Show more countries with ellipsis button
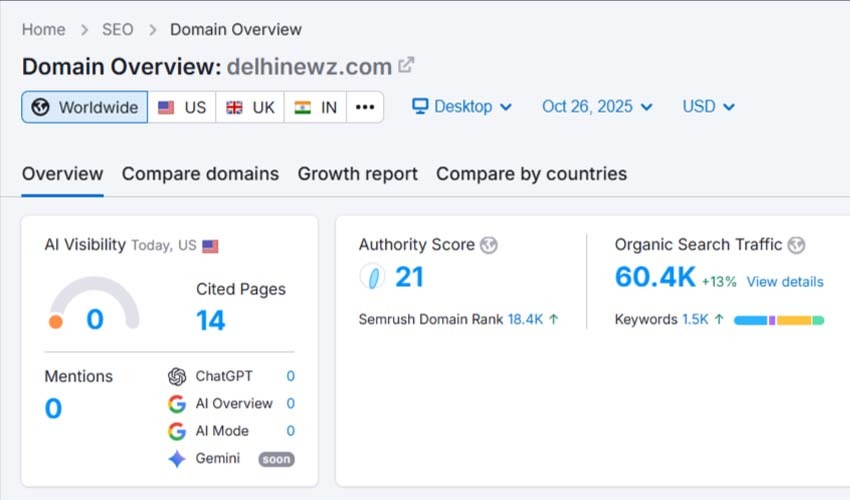 coord(365,107)
